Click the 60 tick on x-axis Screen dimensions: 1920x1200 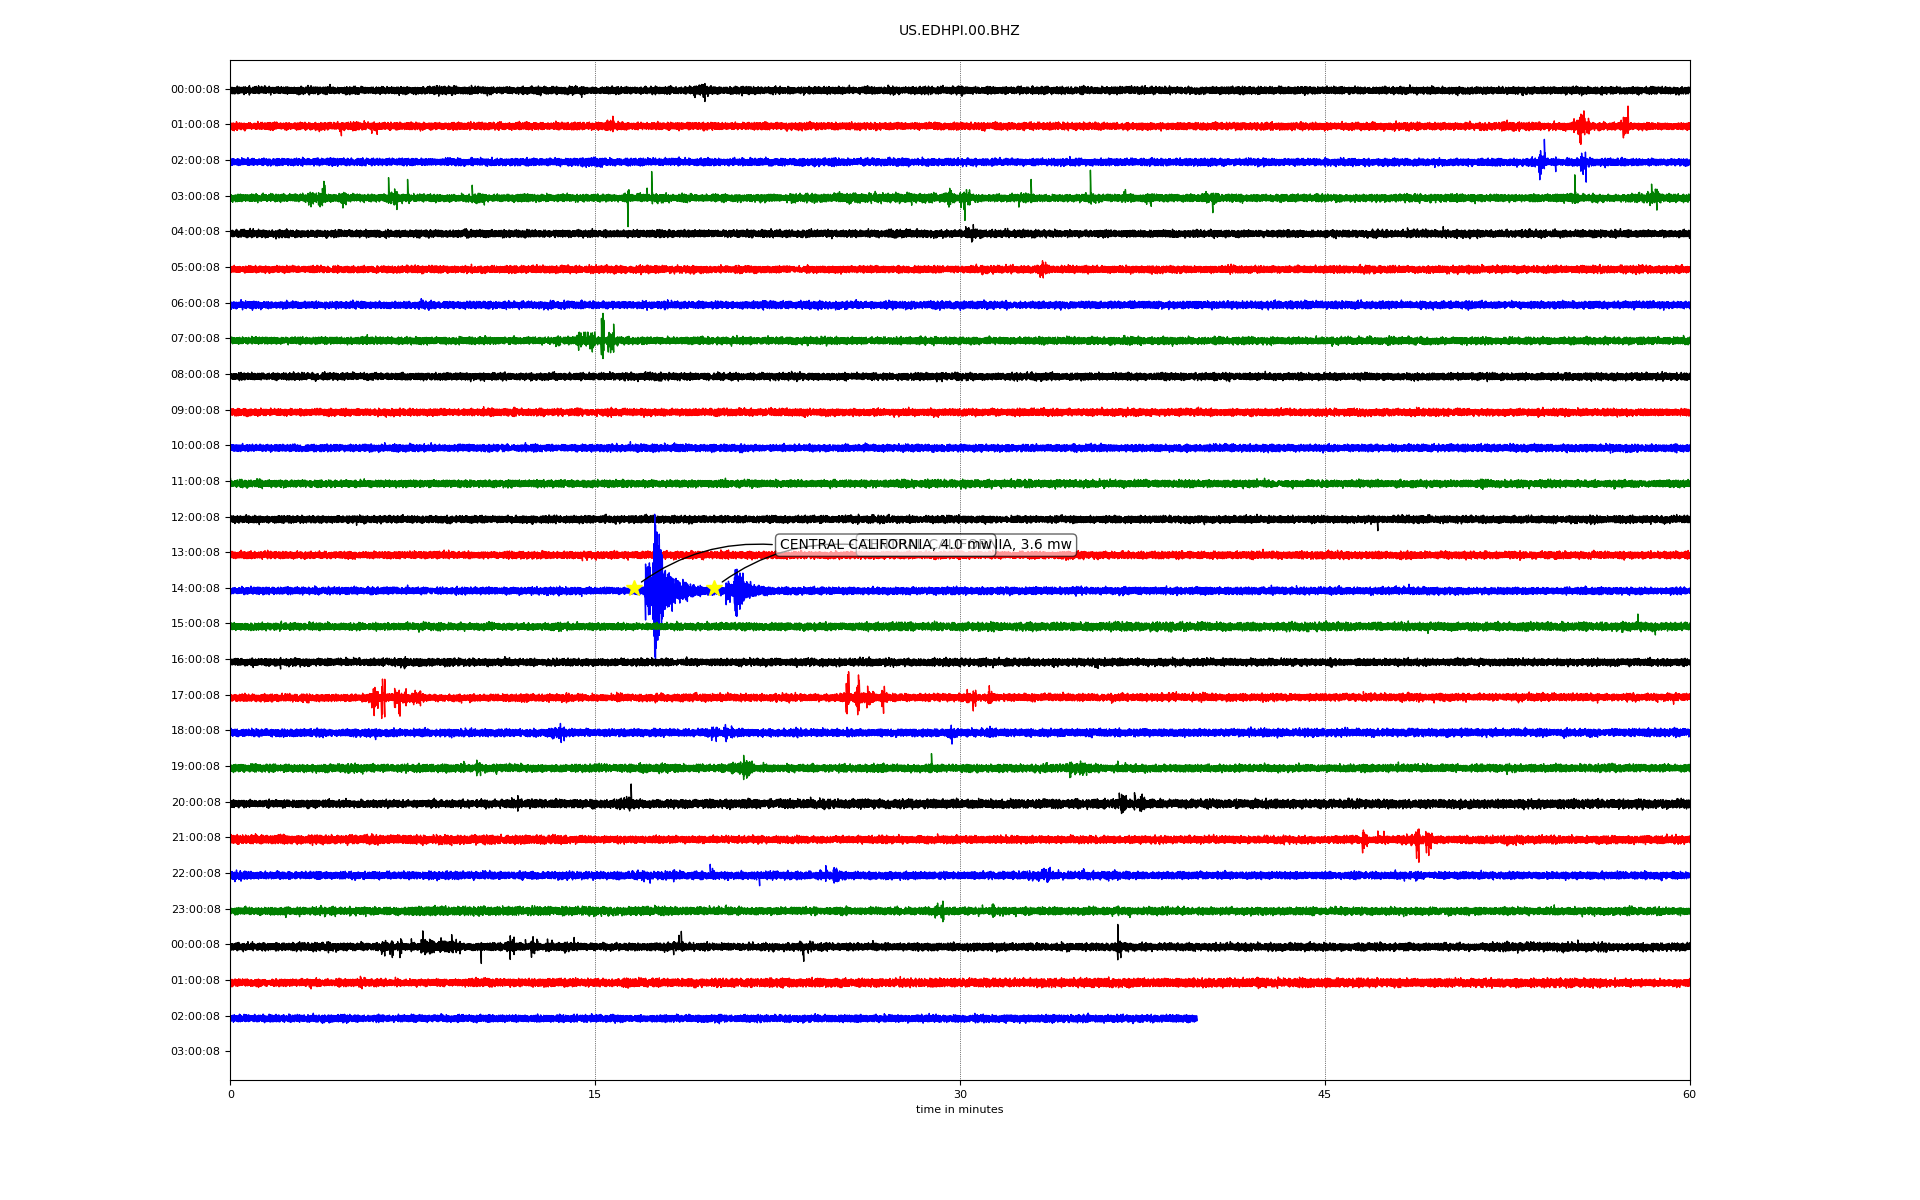(x=1689, y=1095)
